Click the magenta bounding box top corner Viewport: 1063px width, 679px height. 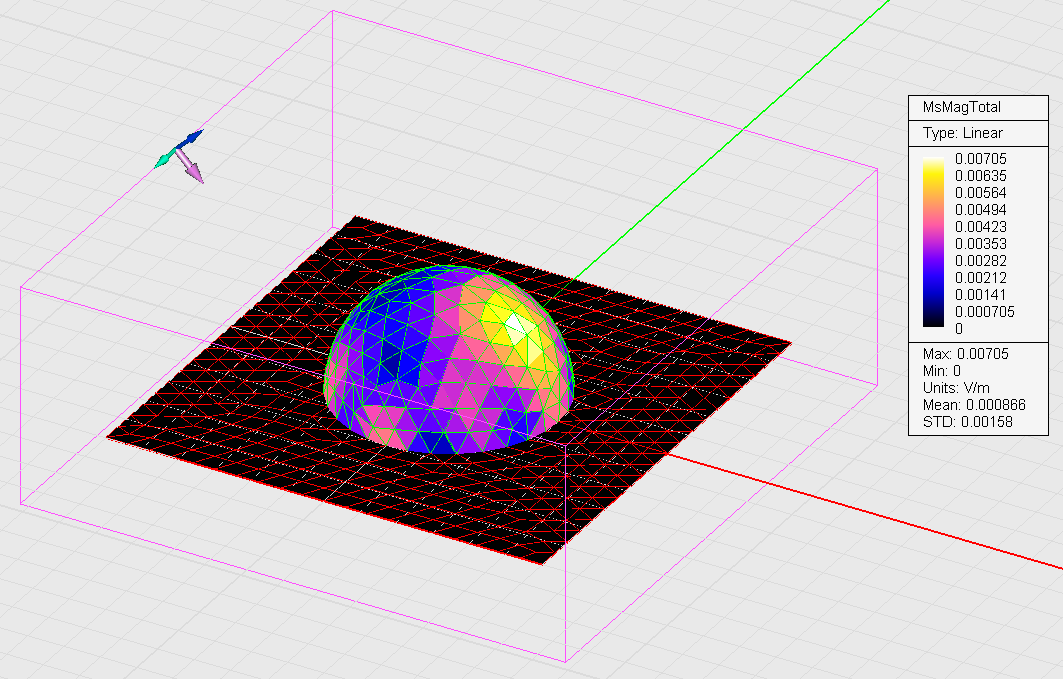point(333,11)
